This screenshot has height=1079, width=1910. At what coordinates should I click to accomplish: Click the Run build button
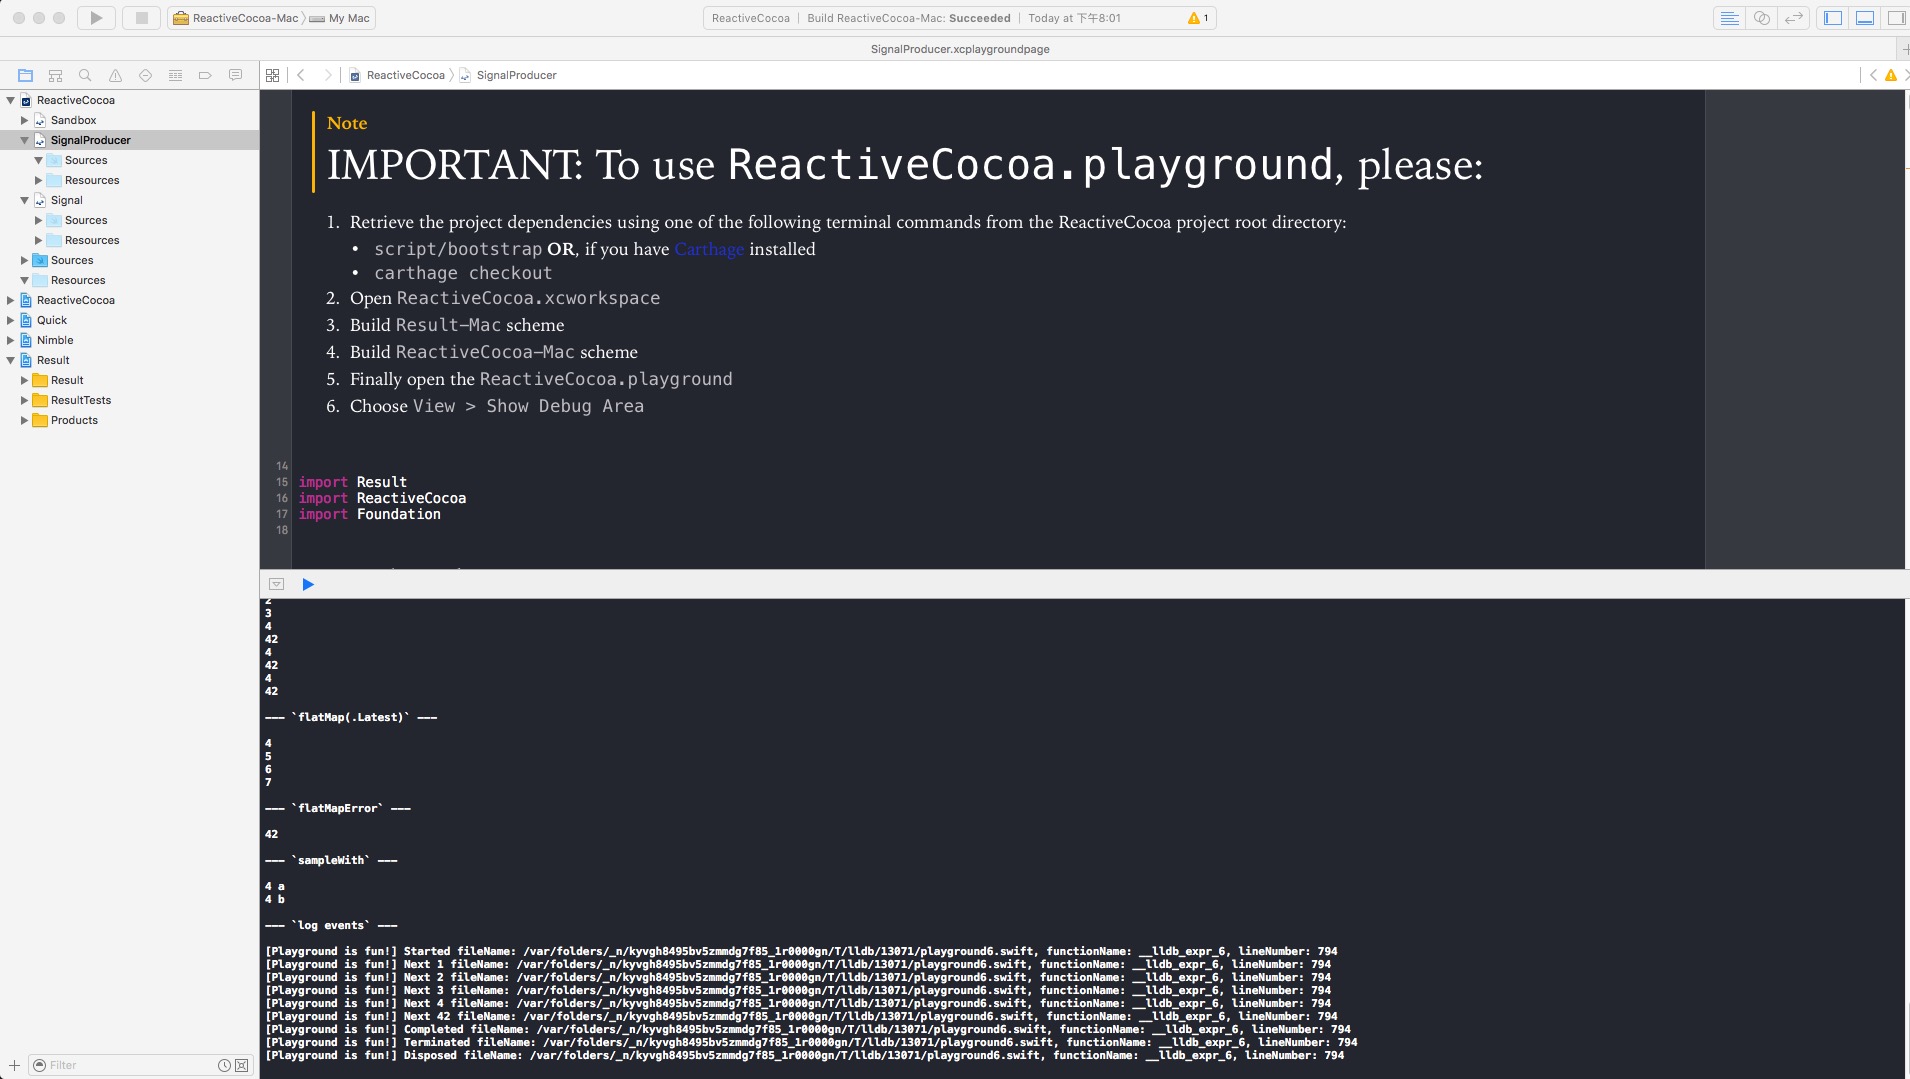point(96,18)
